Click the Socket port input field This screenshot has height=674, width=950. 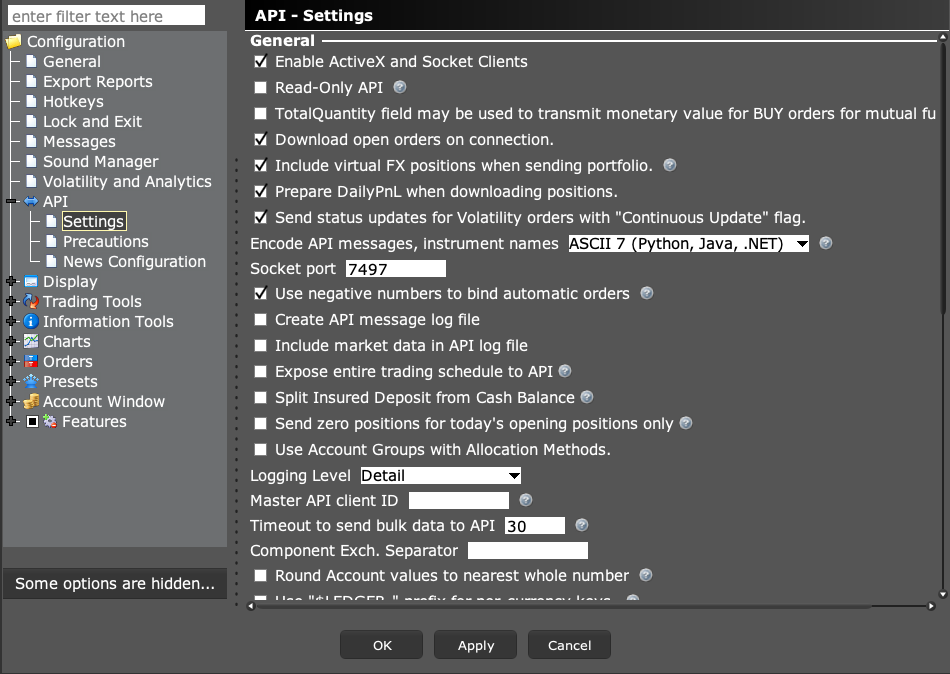coord(396,269)
